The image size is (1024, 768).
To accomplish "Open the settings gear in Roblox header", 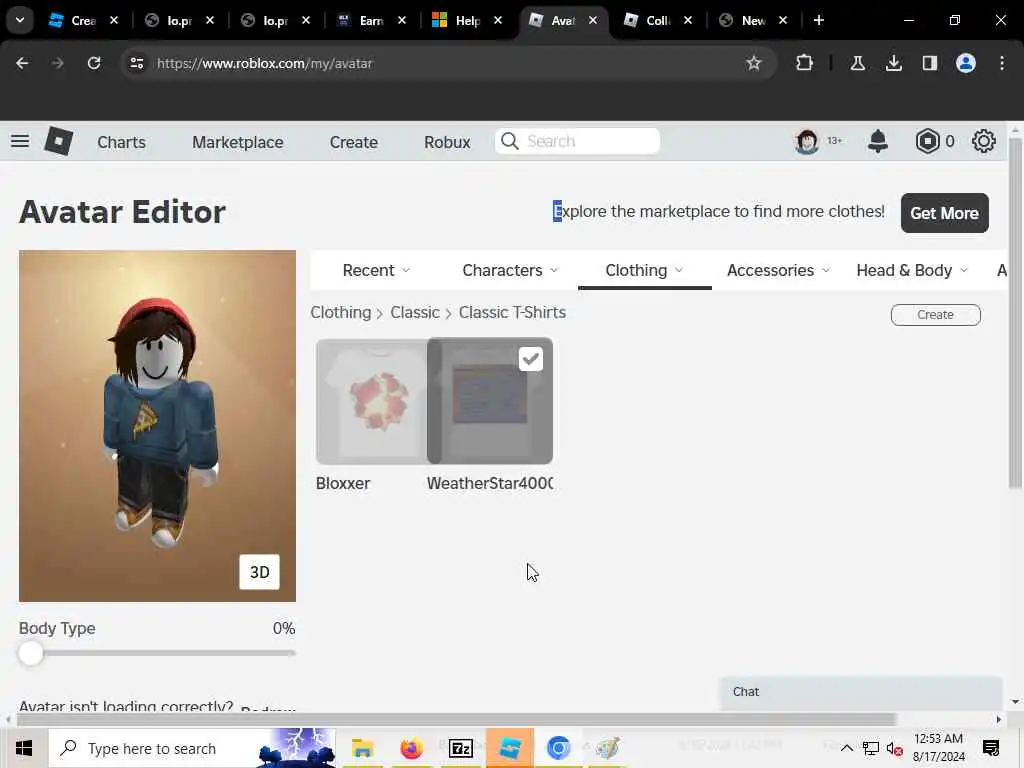I will 984,141.
